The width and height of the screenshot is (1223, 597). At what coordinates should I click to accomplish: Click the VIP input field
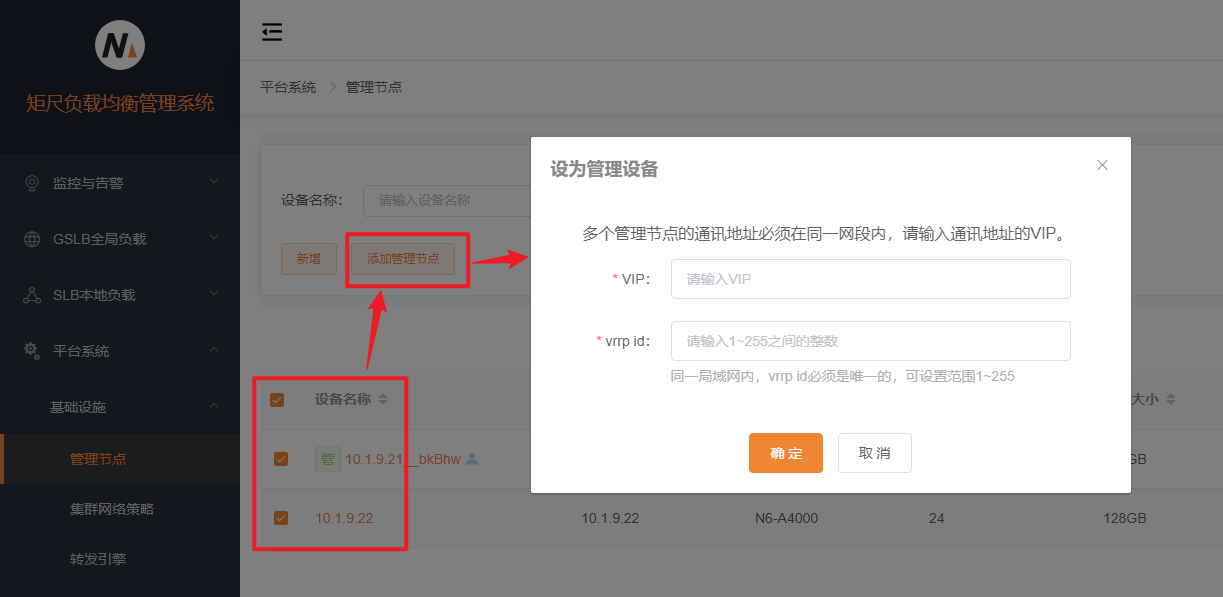point(870,279)
